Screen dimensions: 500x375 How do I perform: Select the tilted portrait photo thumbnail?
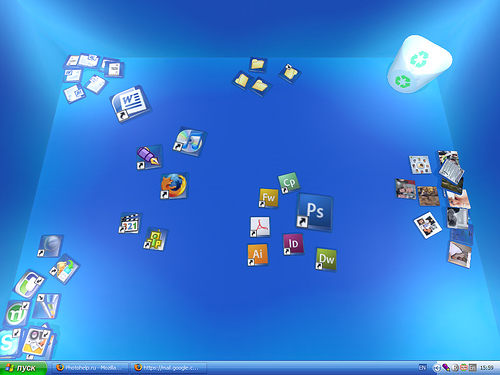point(428,225)
